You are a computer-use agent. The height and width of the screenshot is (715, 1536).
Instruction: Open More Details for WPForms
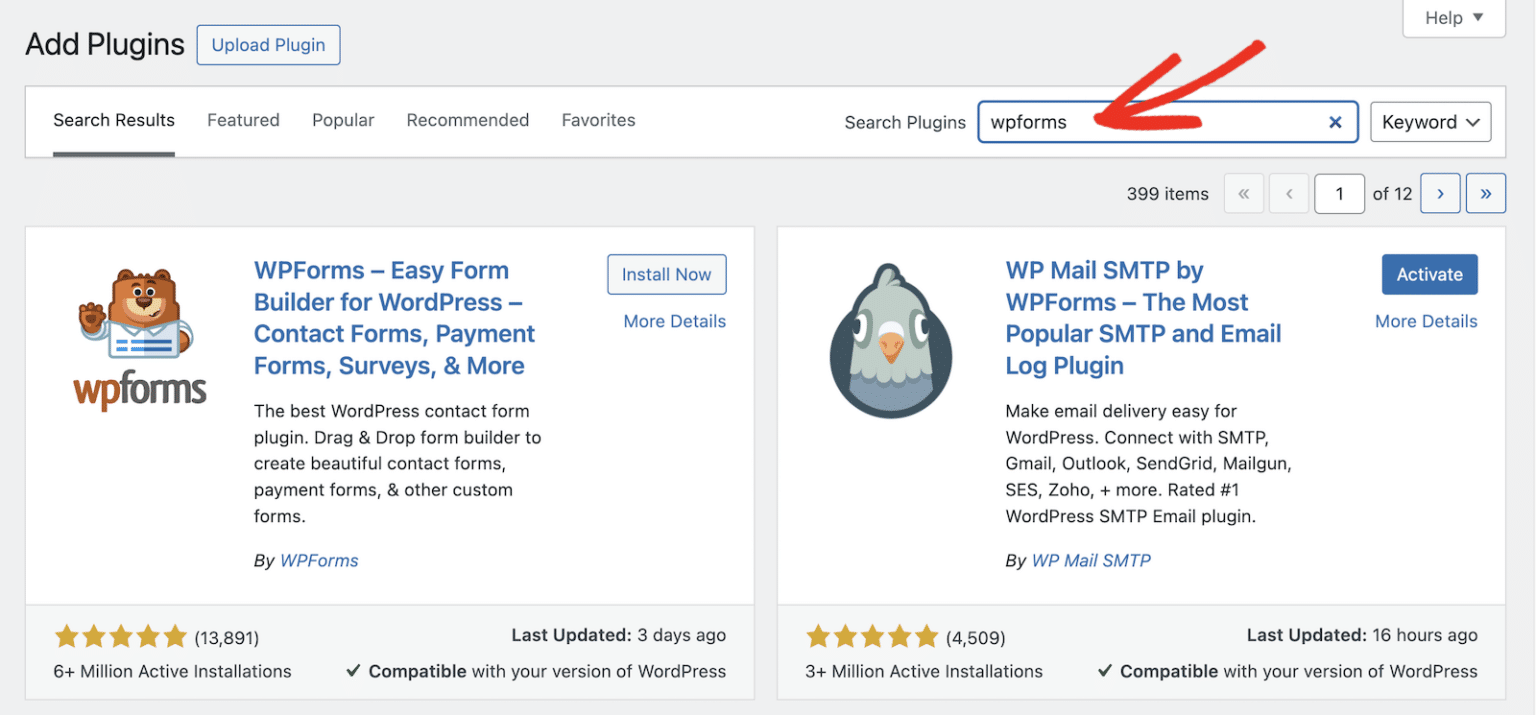tap(674, 321)
